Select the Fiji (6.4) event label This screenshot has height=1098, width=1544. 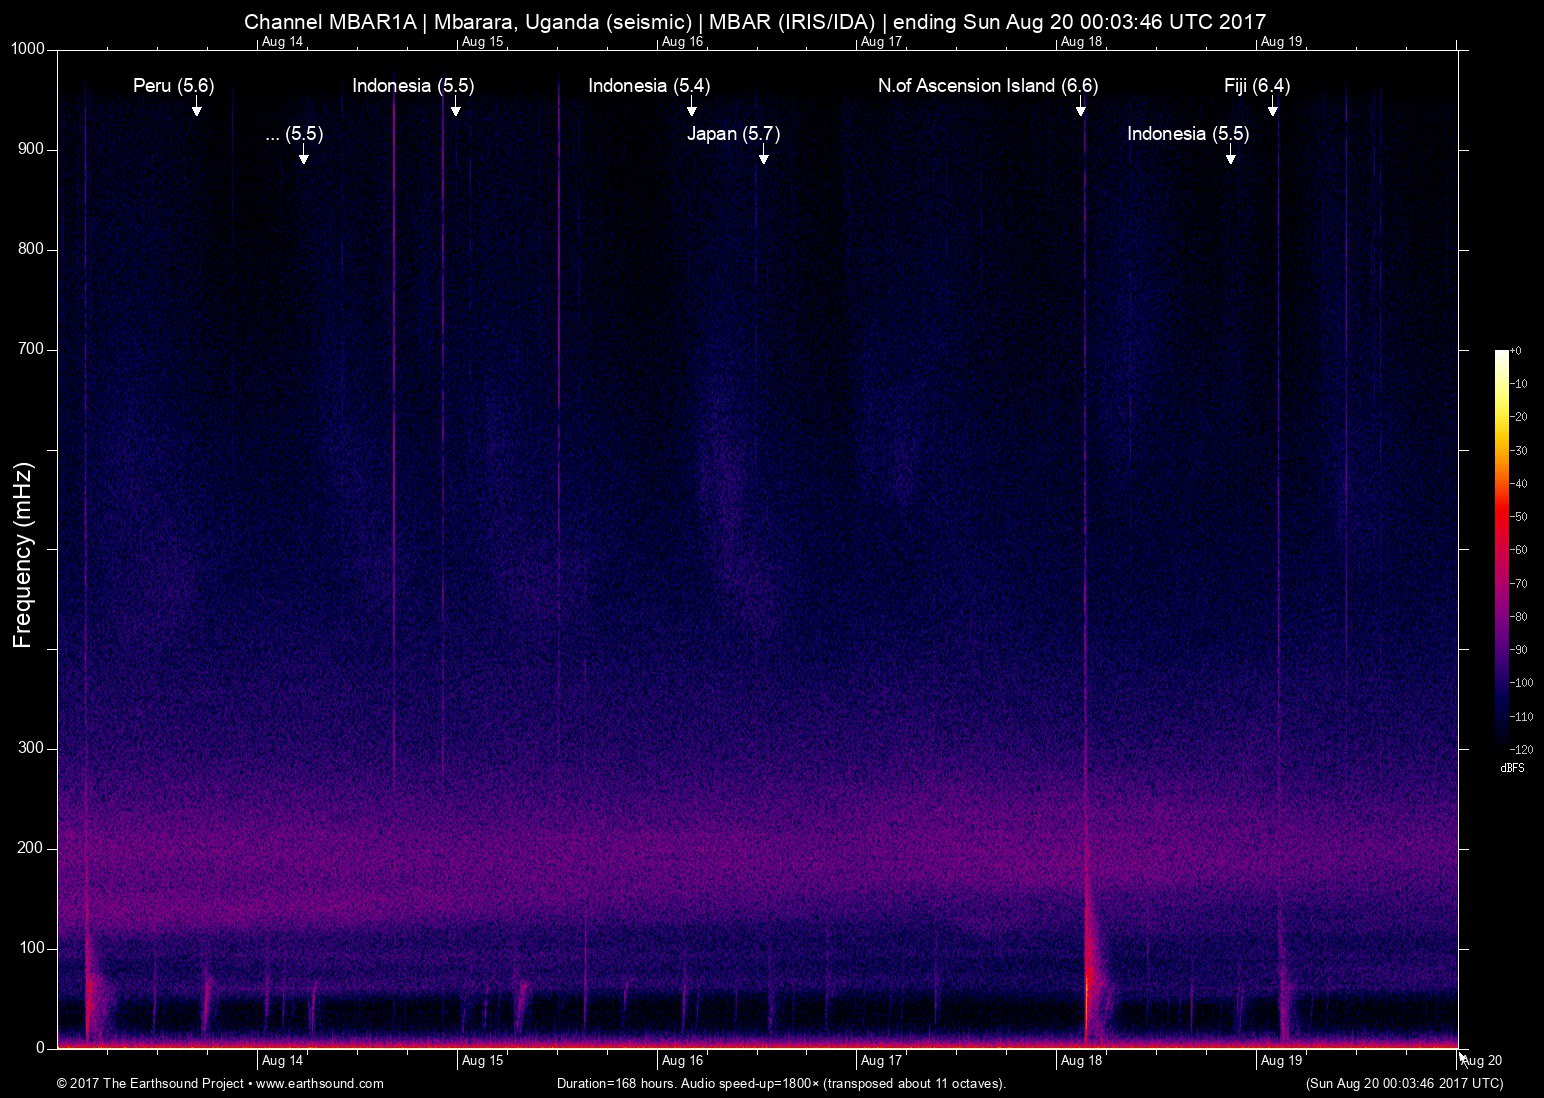coord(1256,86)
